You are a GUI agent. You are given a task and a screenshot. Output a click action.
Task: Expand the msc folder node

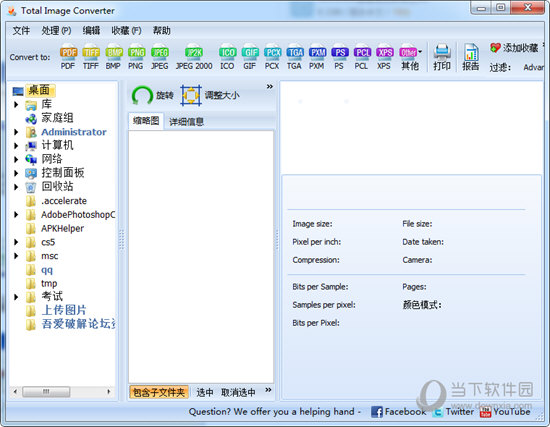point(16,256)
